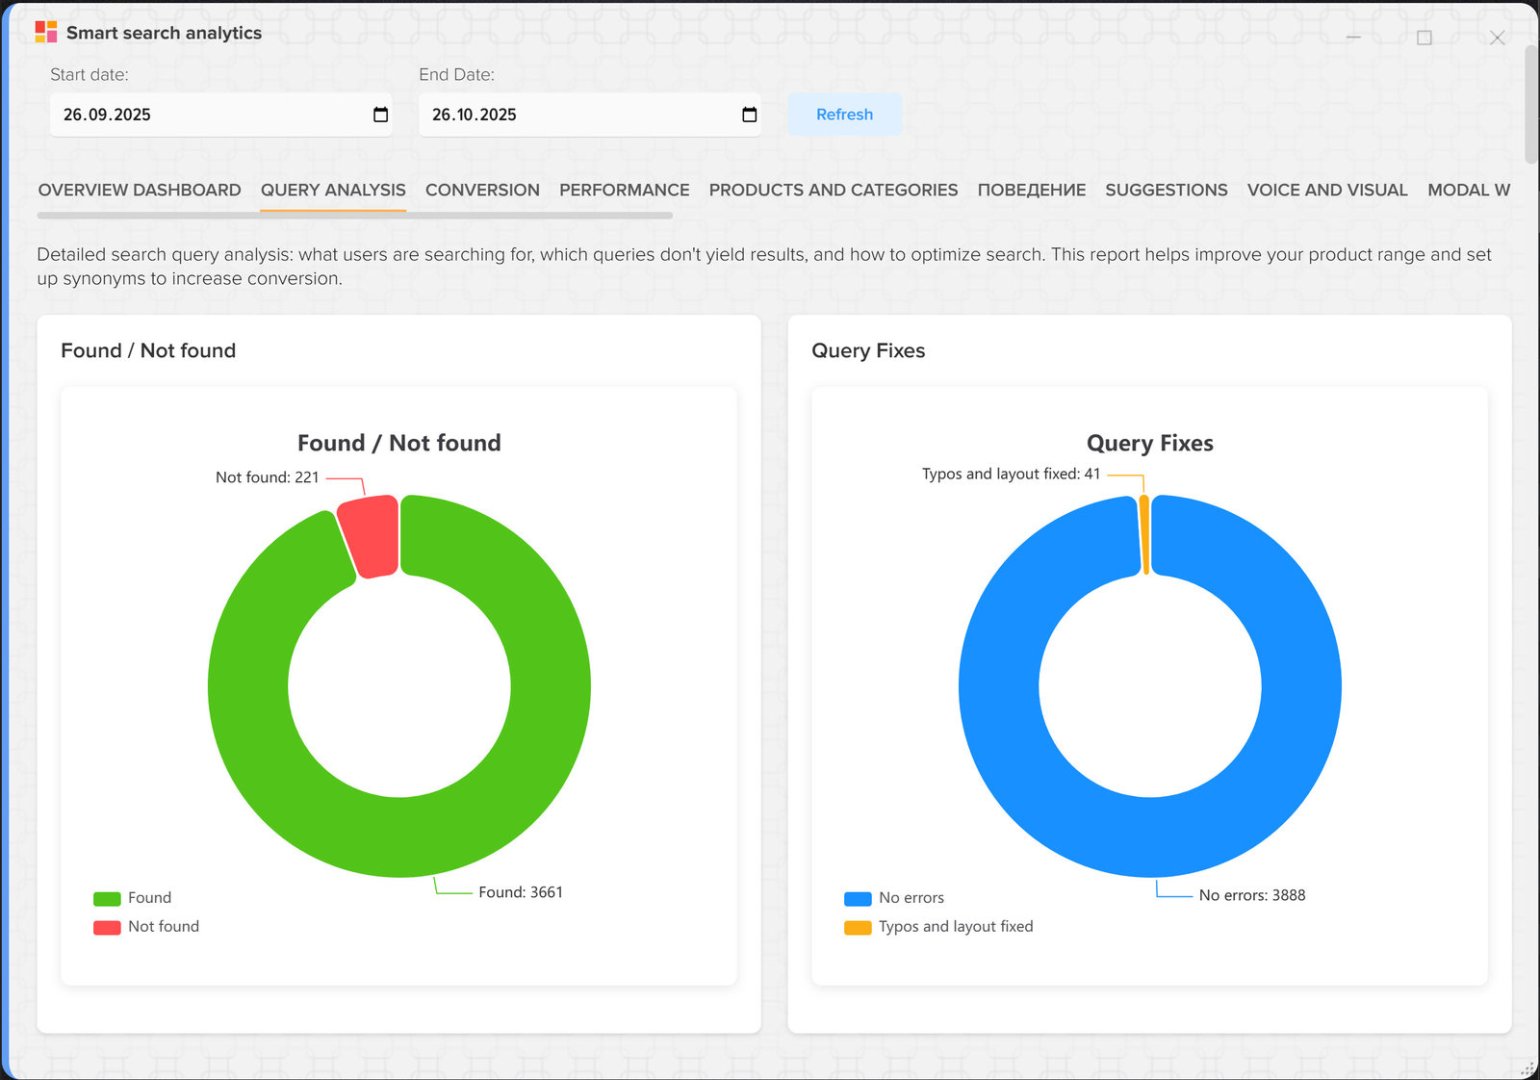
Task: Switch to the Overview Dashboard tab
Action: pos(139,190)
